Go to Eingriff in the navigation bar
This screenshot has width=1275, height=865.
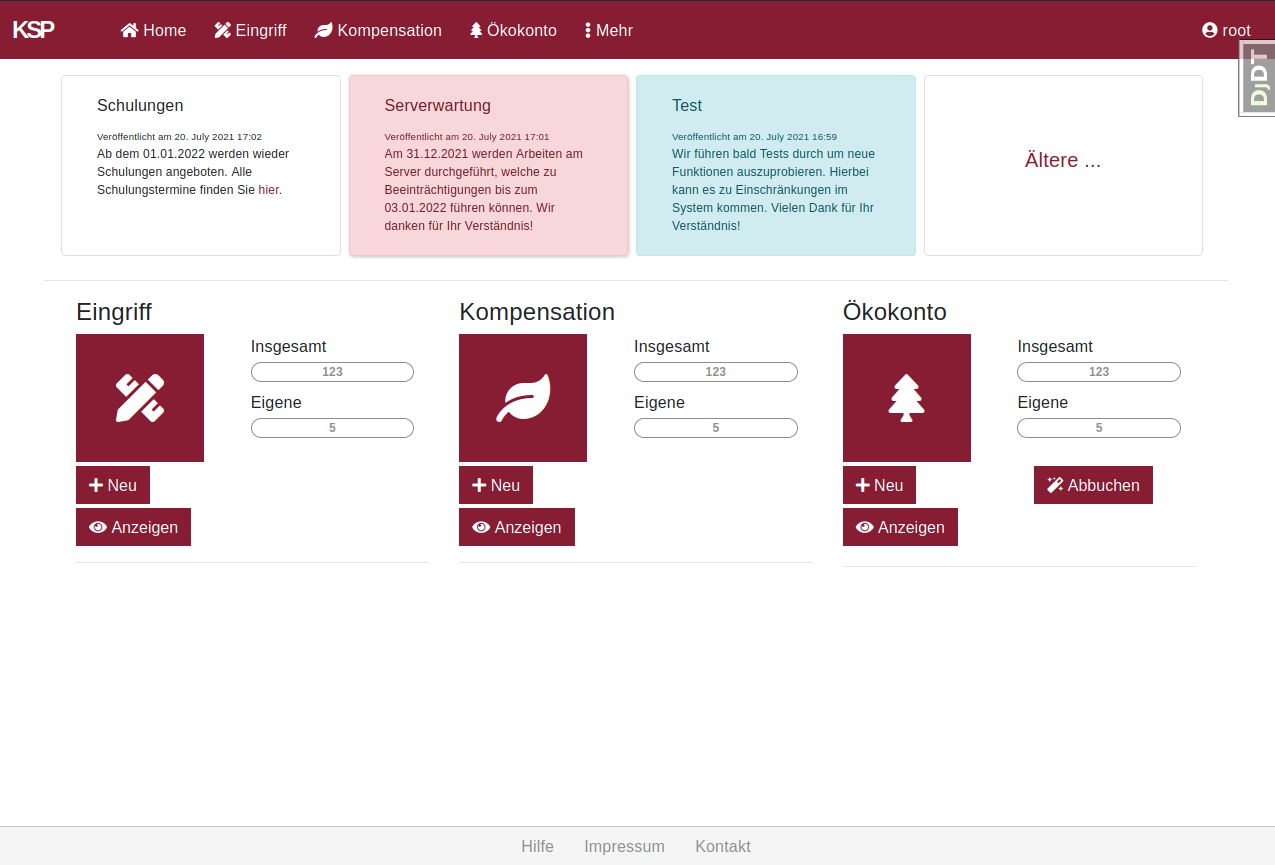tap(250, 30)
